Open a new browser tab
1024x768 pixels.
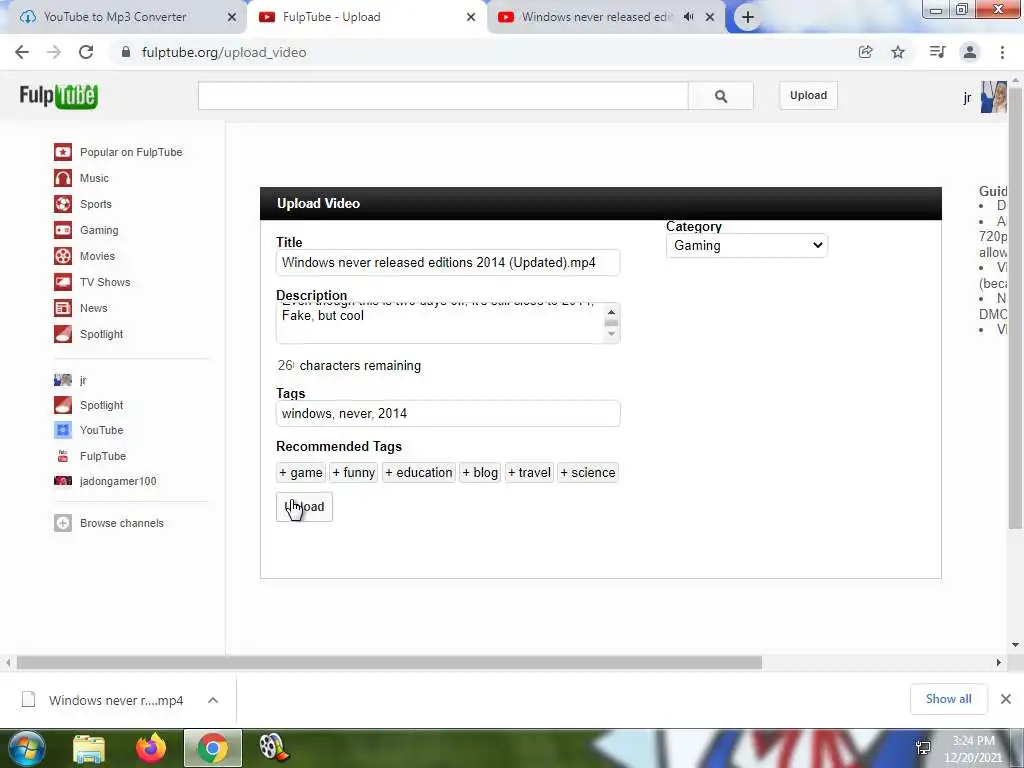748,18
